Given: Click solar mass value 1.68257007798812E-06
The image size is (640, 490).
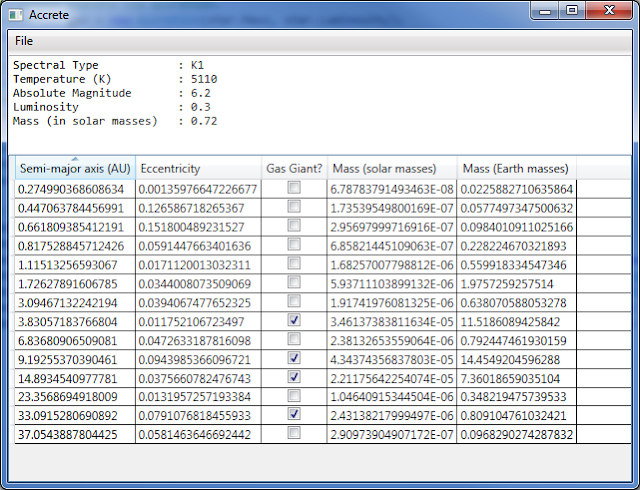Looking at the screenshot, I should [x=392, y=265].
